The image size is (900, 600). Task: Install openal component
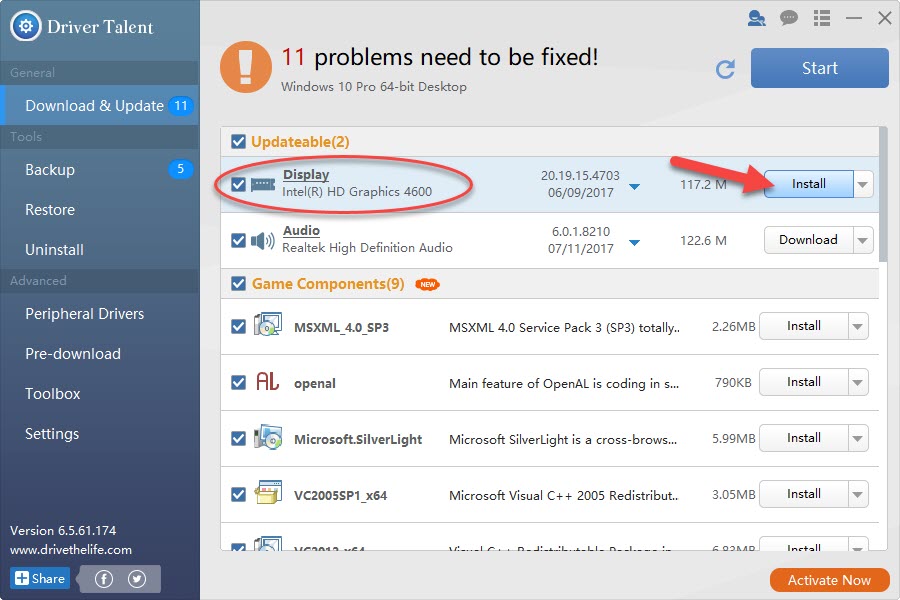pyautogui.click(x=804, y=382)
